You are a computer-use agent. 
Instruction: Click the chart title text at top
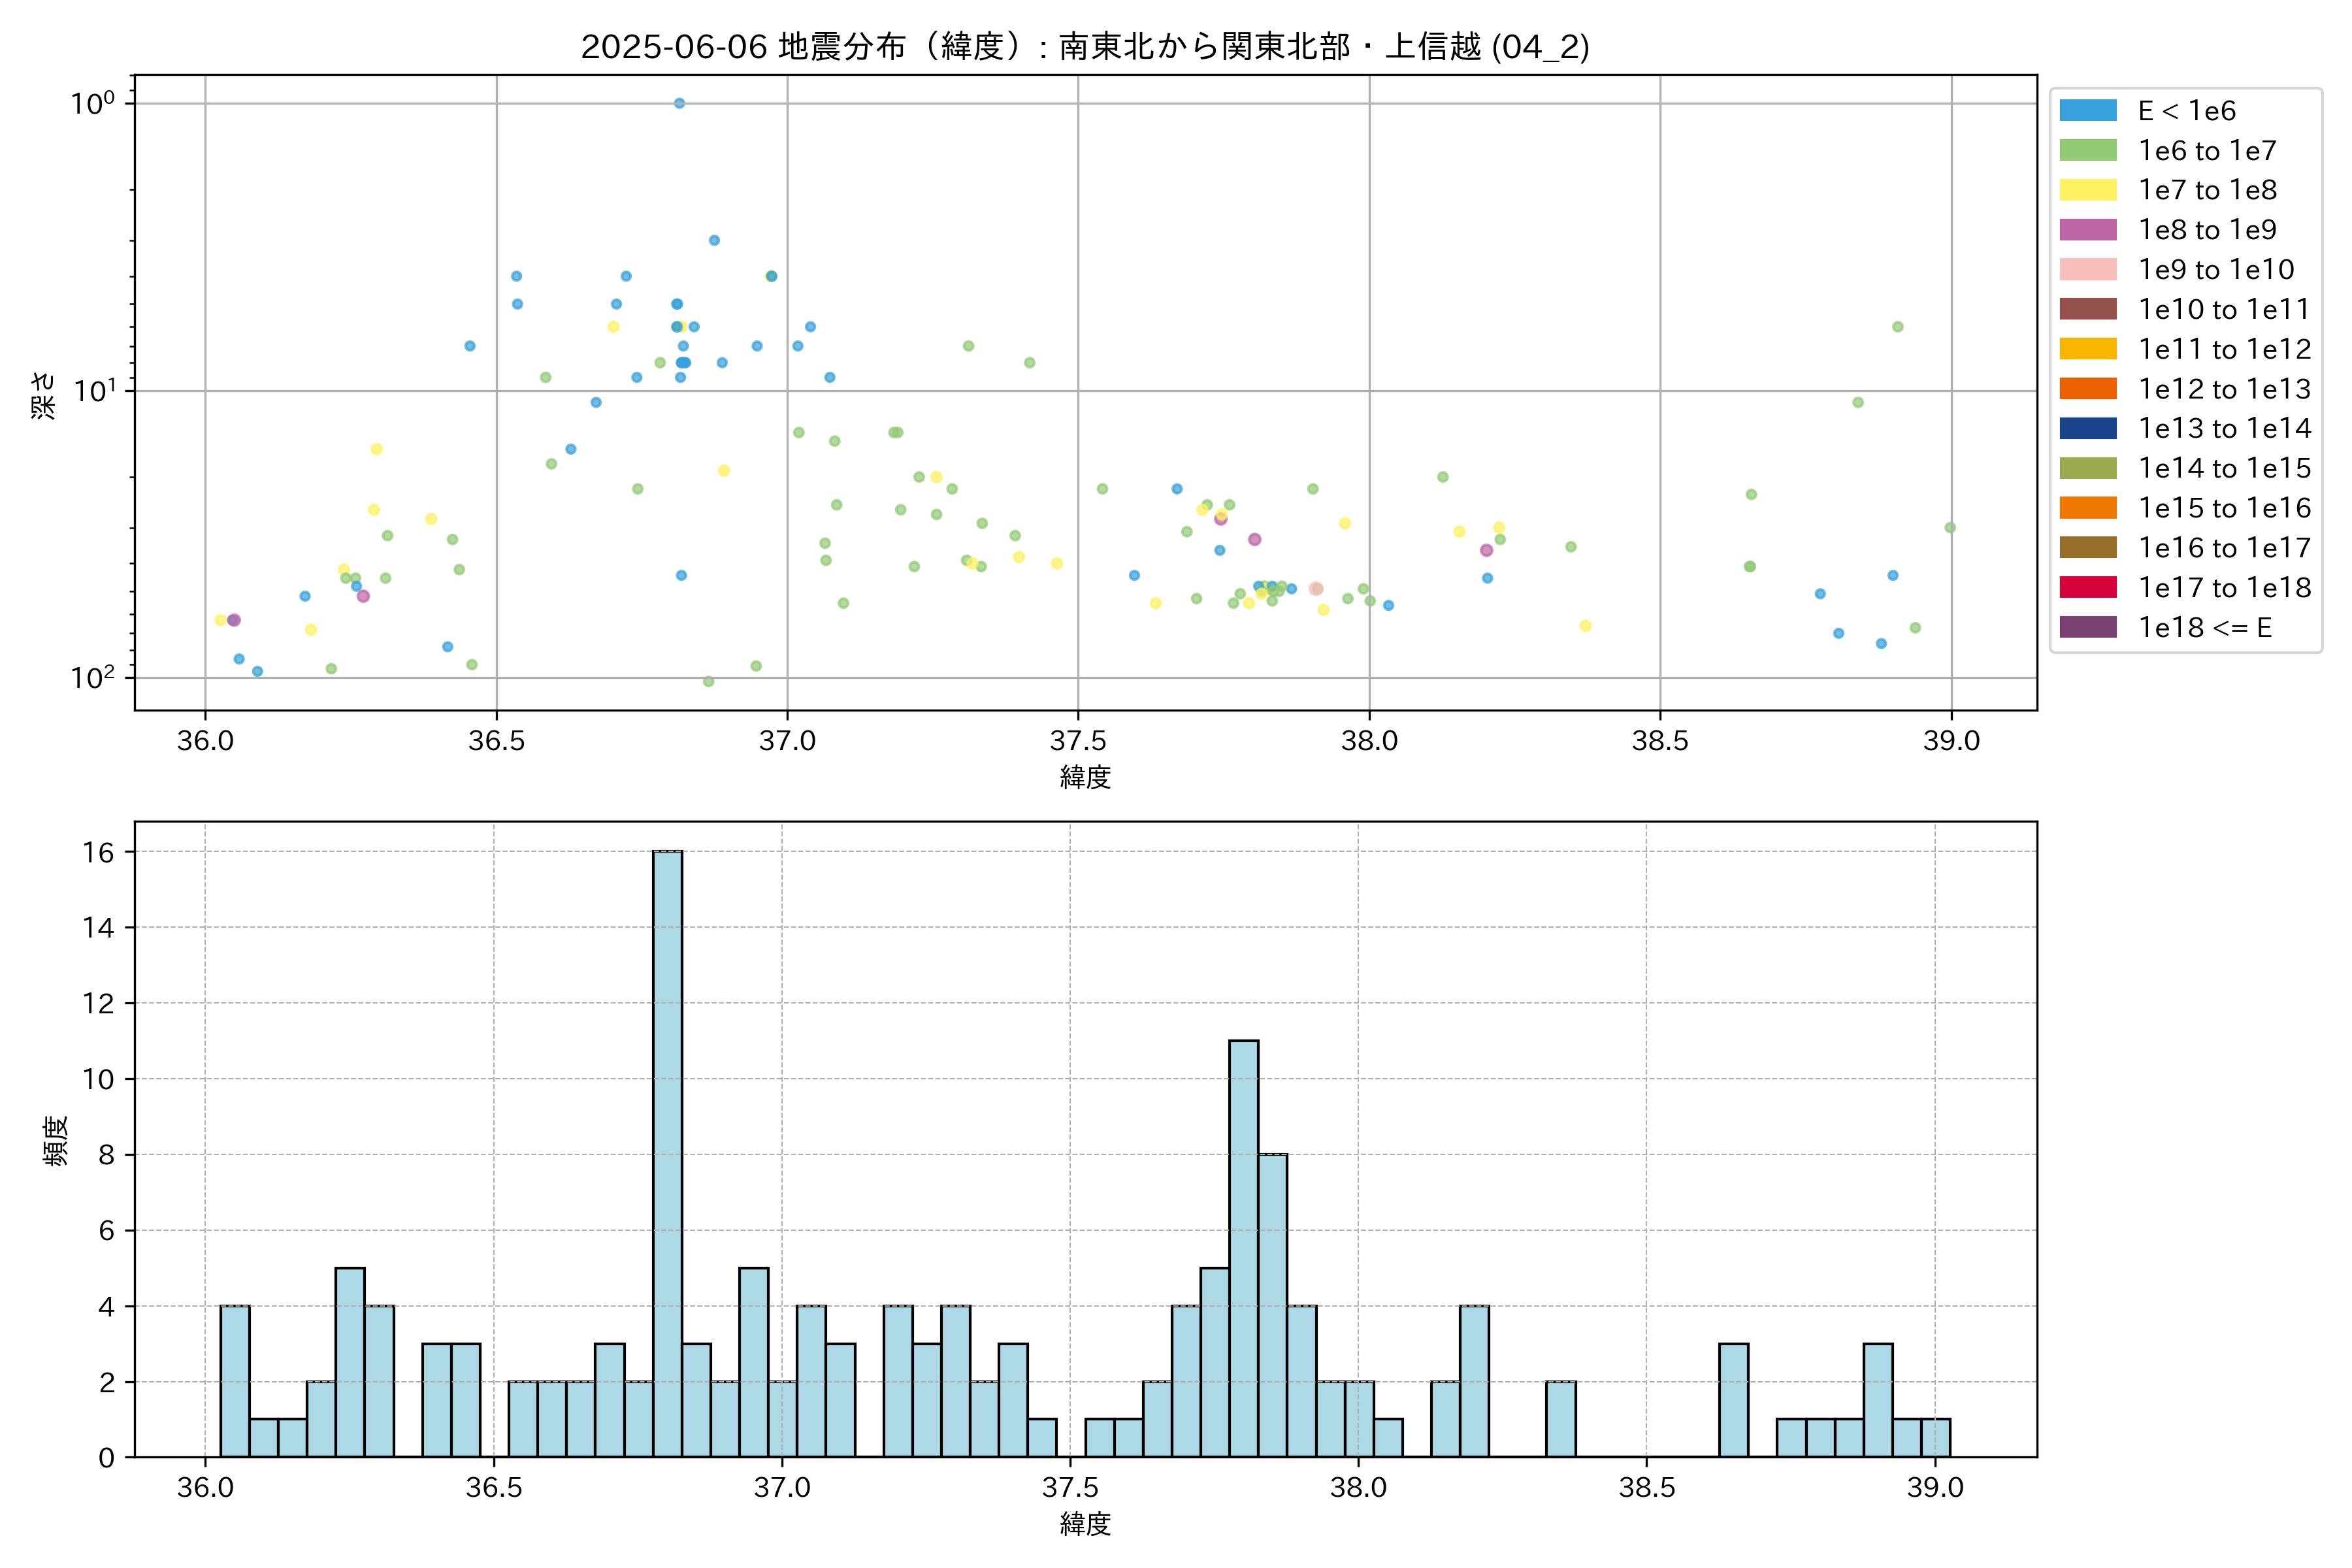[1085, 46]
